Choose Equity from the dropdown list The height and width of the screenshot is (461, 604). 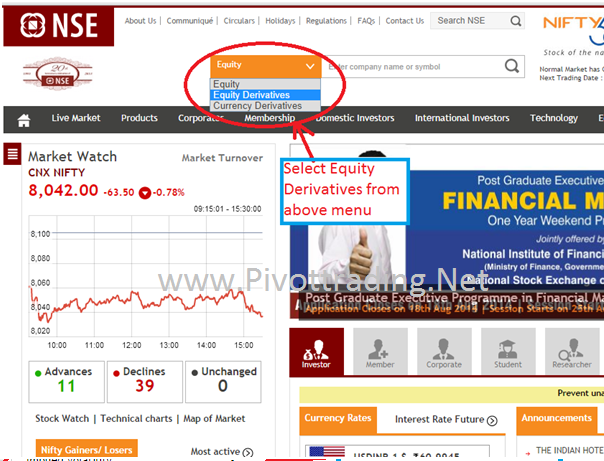point(265,84)
